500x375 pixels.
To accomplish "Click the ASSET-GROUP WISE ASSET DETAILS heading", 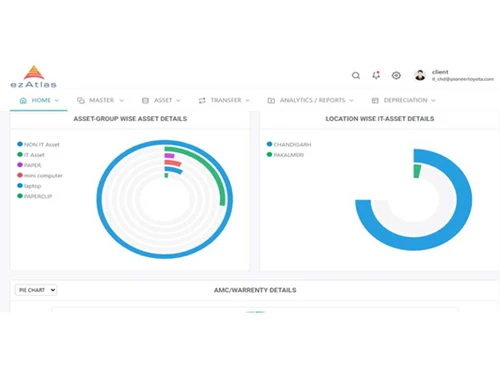I will pos(130,119).
